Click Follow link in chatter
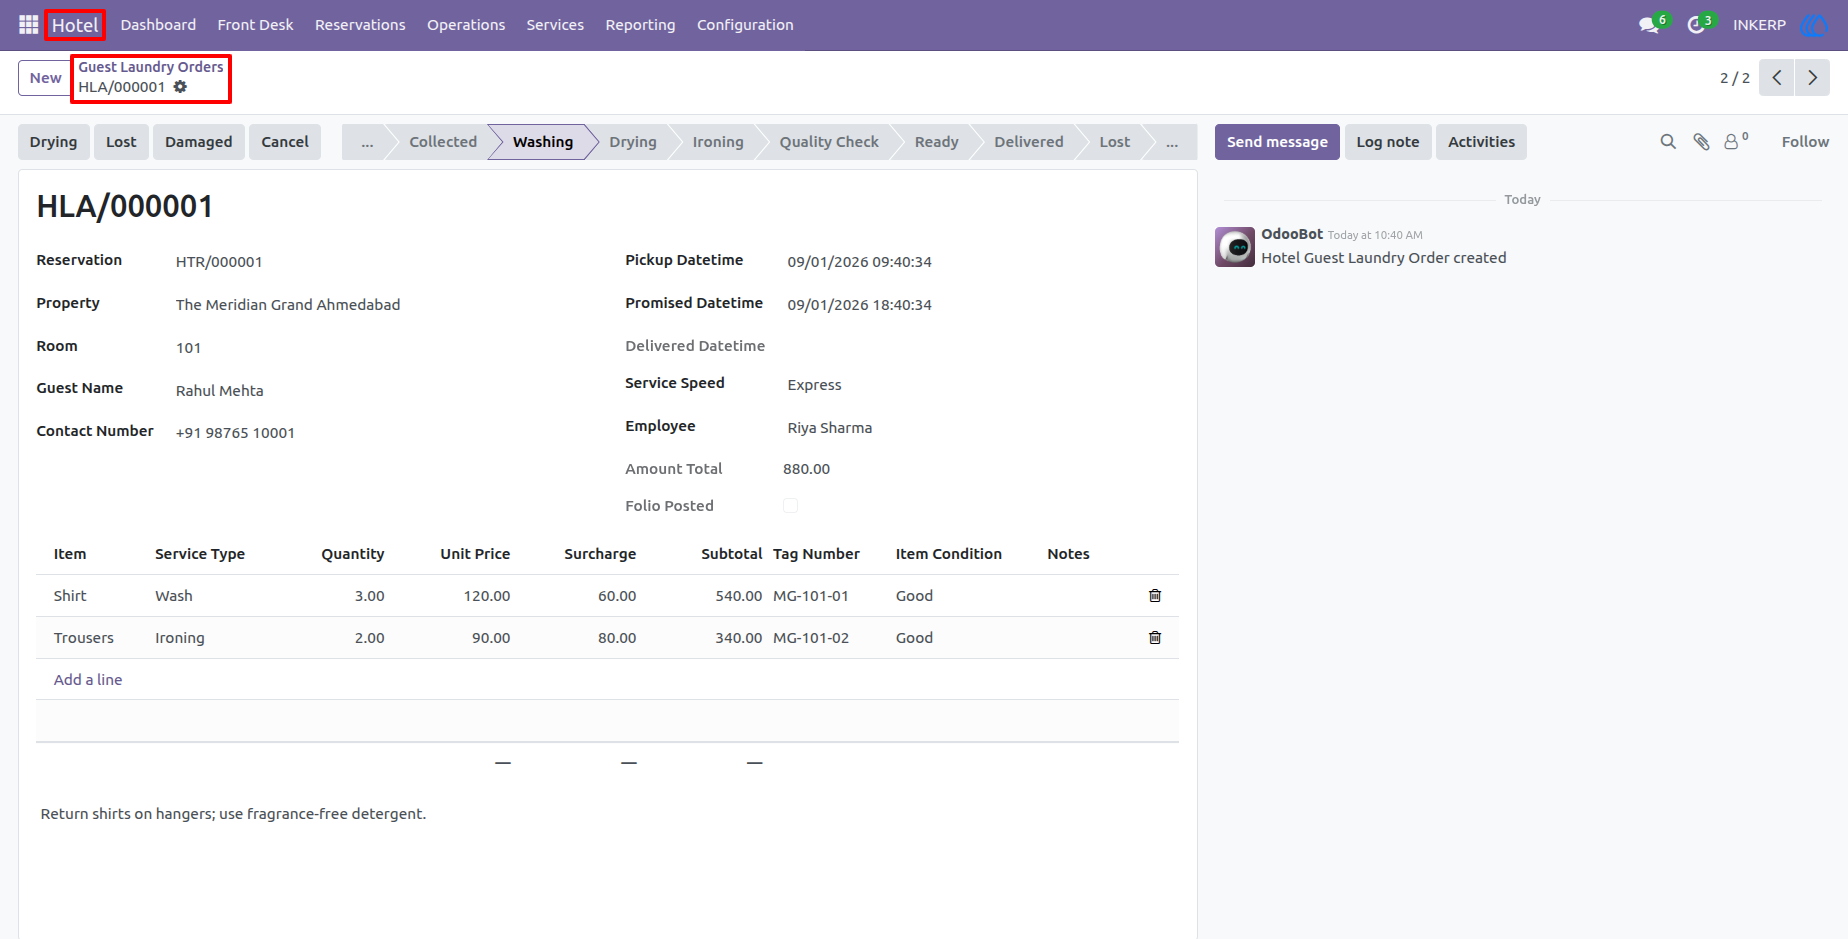Viewport: 1848px width, 939px height. 1805,142
